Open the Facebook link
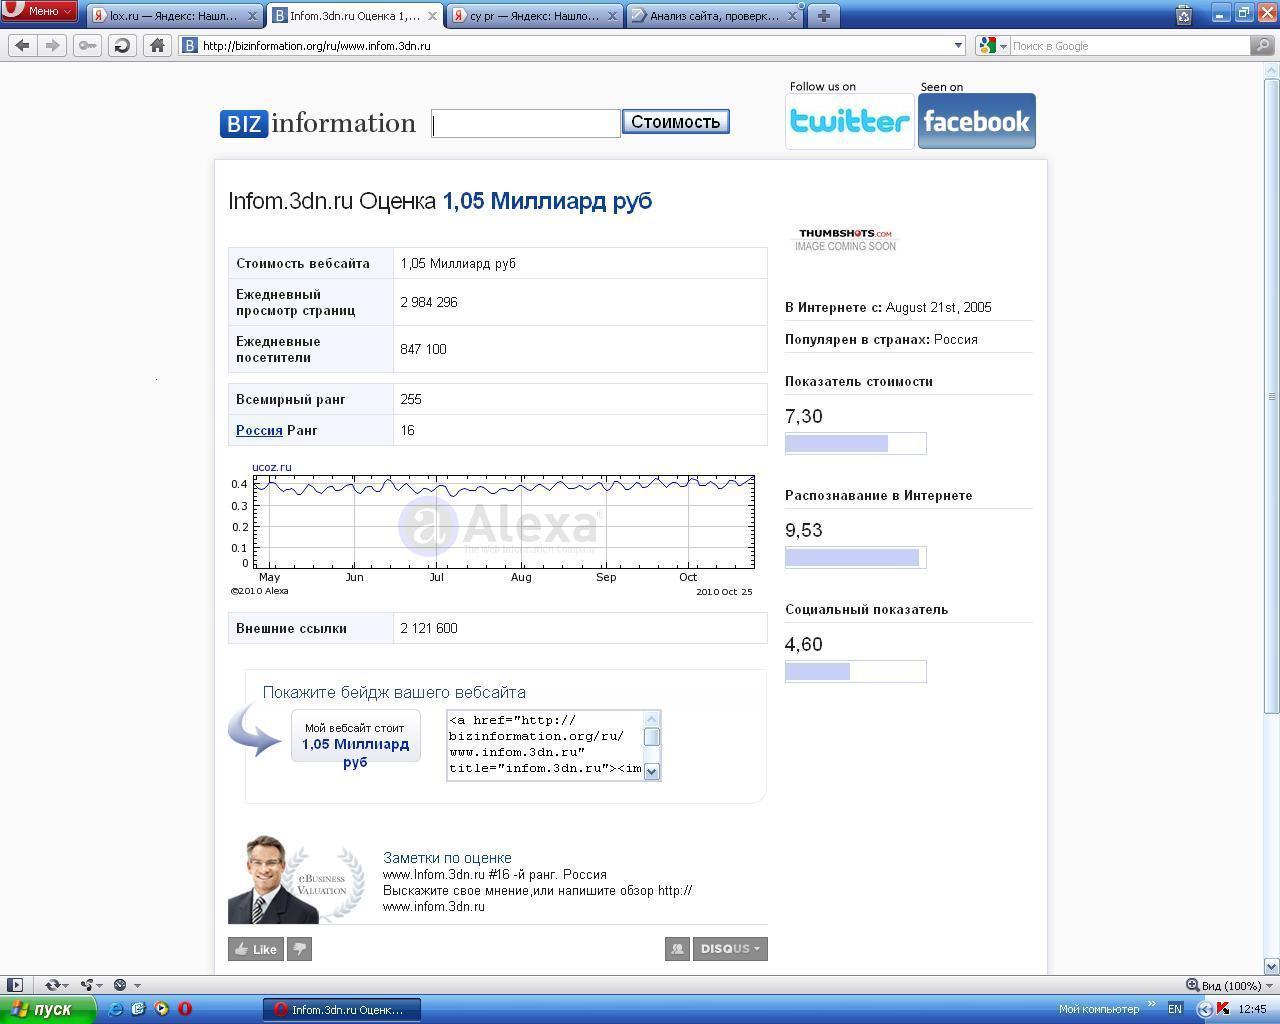The width and height of the screenshot is (1280, 1024). pos(977,121)
